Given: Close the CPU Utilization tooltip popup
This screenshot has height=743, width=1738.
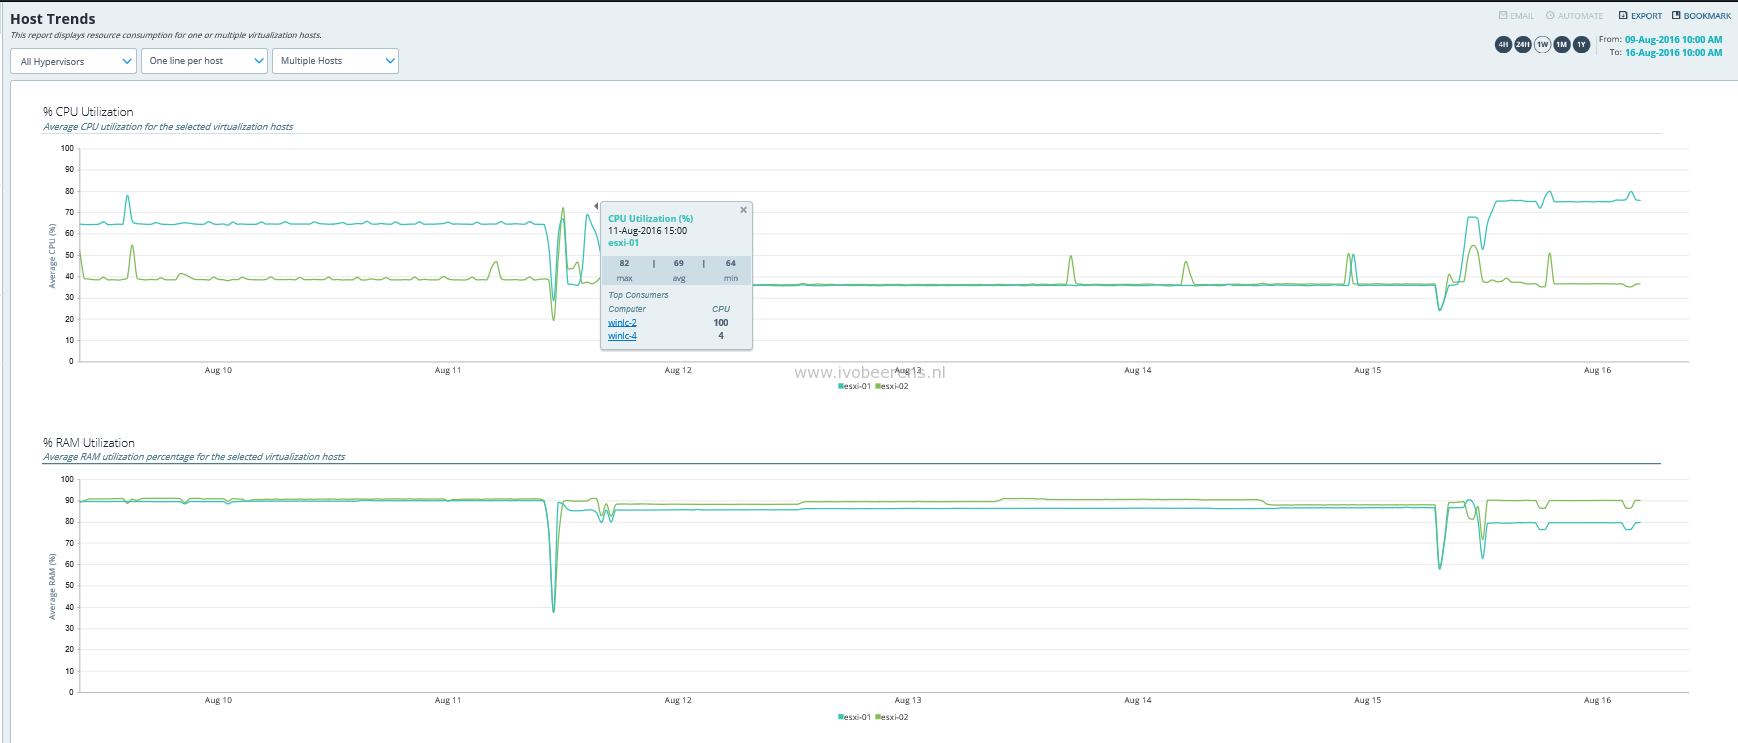Looking at the screenshot, I should click(743, 210).
